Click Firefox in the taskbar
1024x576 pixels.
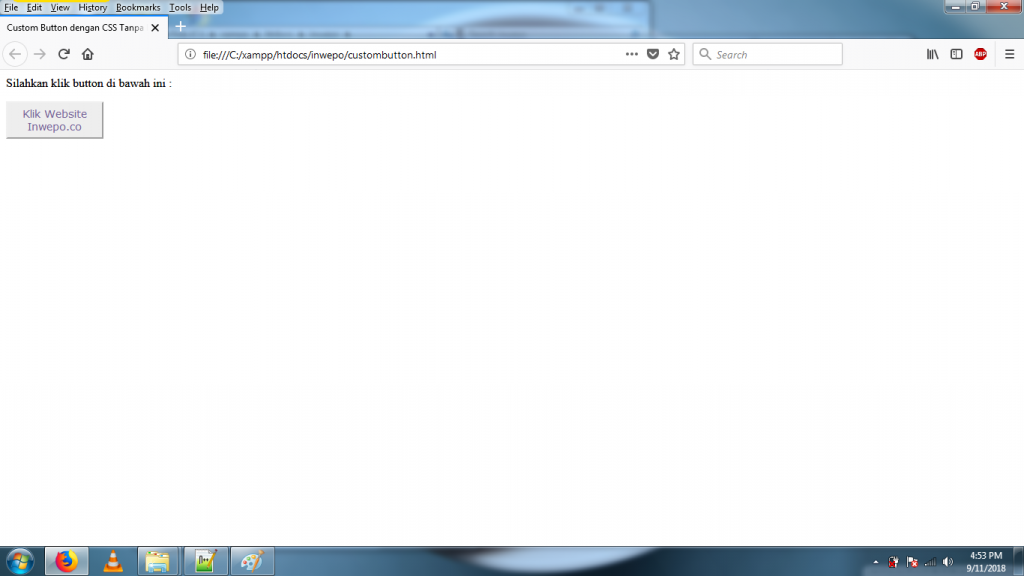pos(66,561)
